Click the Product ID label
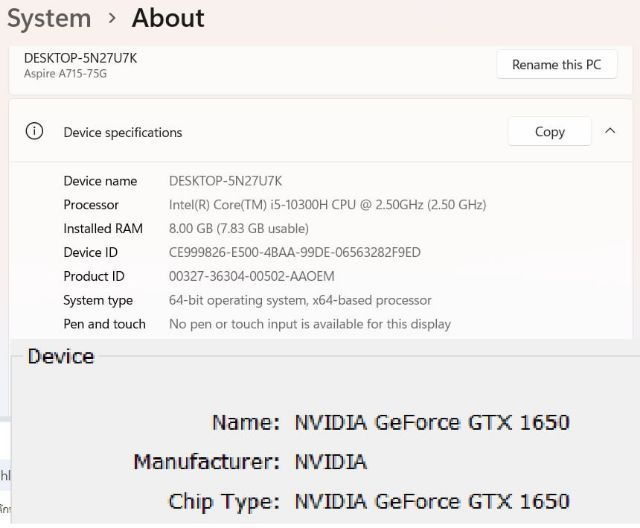The width and height of the screenshot is (640, 528). click(94, 276)
